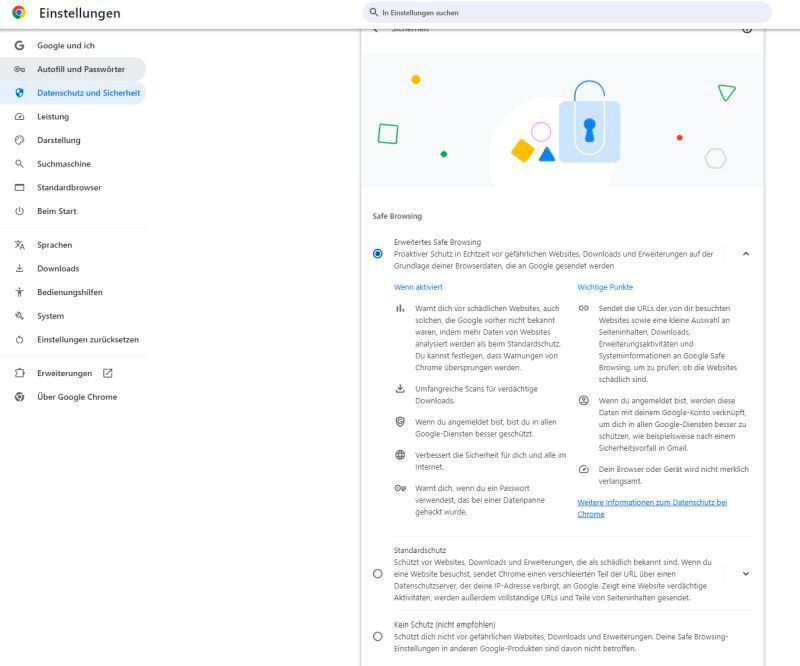Screen dimensions: 800x666
Task: Click the palette icon next to Darstellung
Action: pyautogui.click(x=19, y=140)
